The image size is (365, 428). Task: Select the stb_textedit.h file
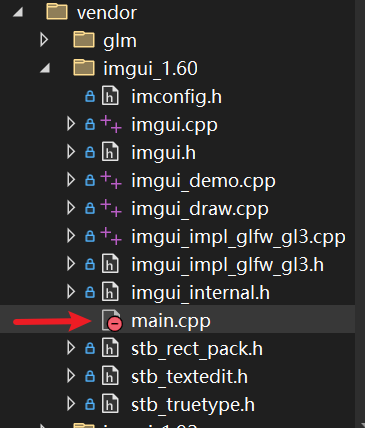coord(189,377)
